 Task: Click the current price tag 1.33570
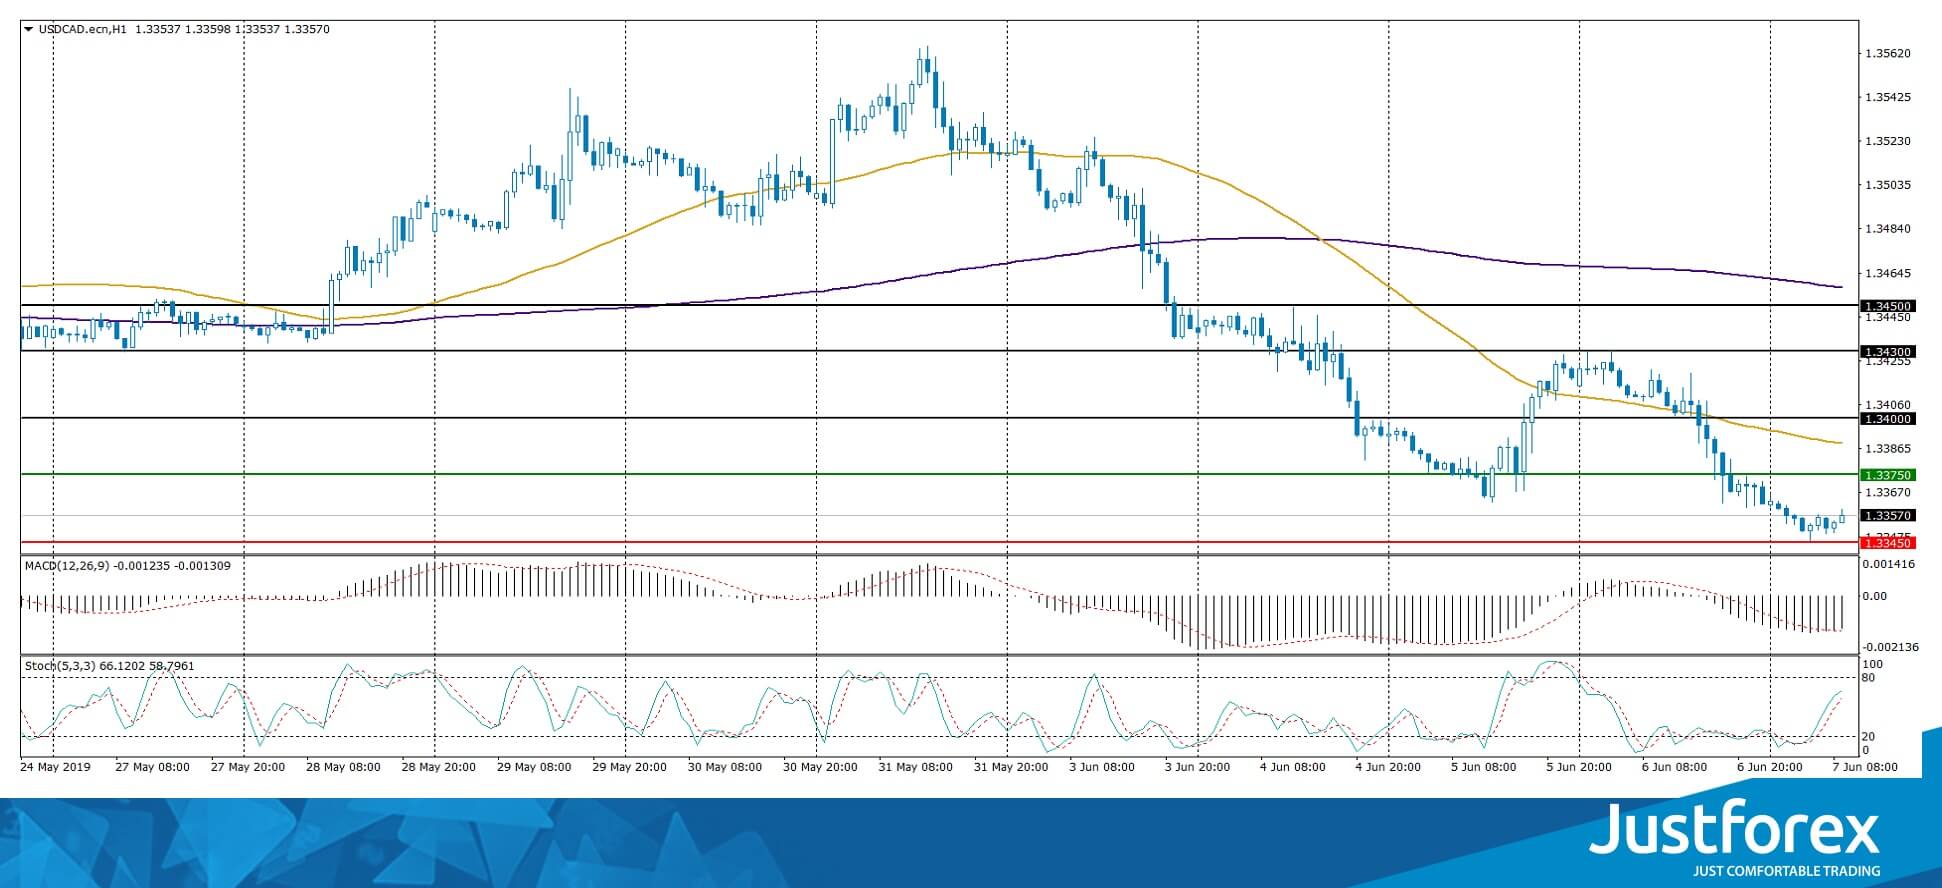(1887, 516)
